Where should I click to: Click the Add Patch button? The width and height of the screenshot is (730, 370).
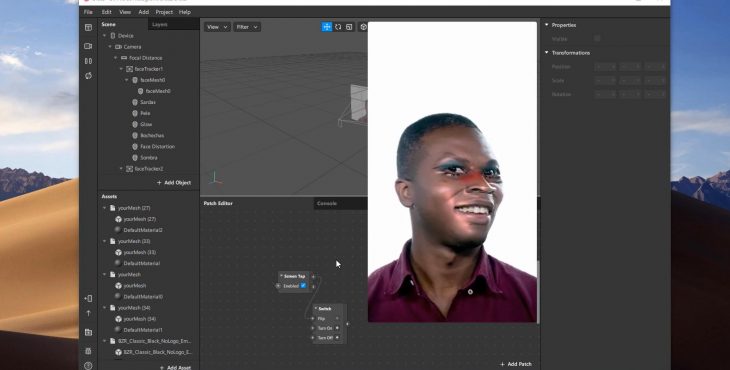[515, 364]
